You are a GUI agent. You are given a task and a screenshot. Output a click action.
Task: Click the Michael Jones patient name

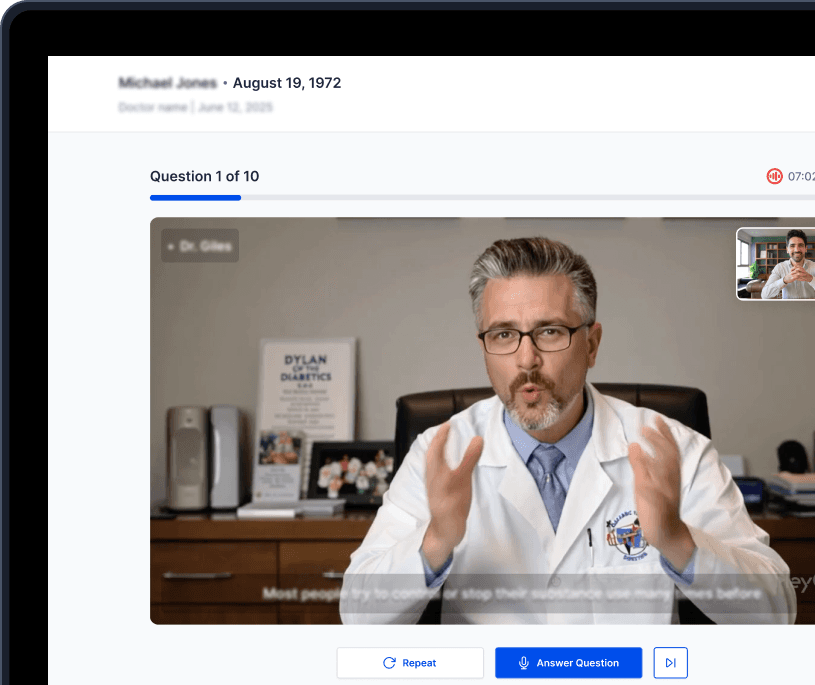[x=166, y=83]
